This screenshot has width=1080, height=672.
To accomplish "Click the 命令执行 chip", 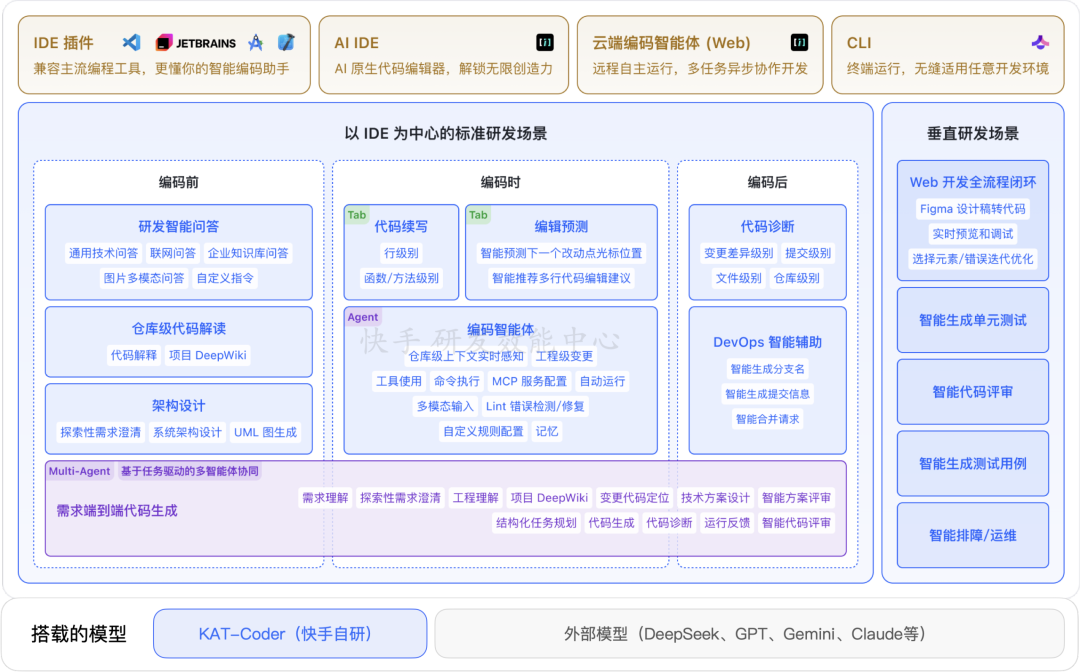I will point(457,381).
